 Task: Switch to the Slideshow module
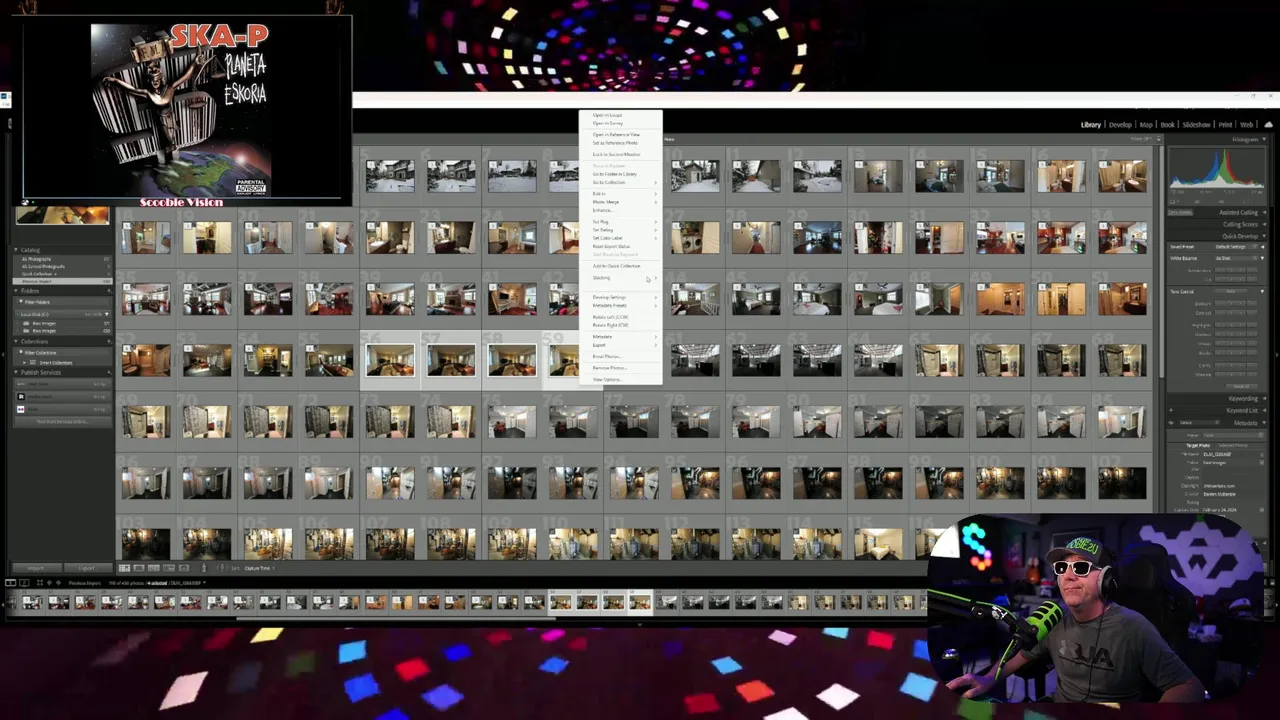point(1196,125)
